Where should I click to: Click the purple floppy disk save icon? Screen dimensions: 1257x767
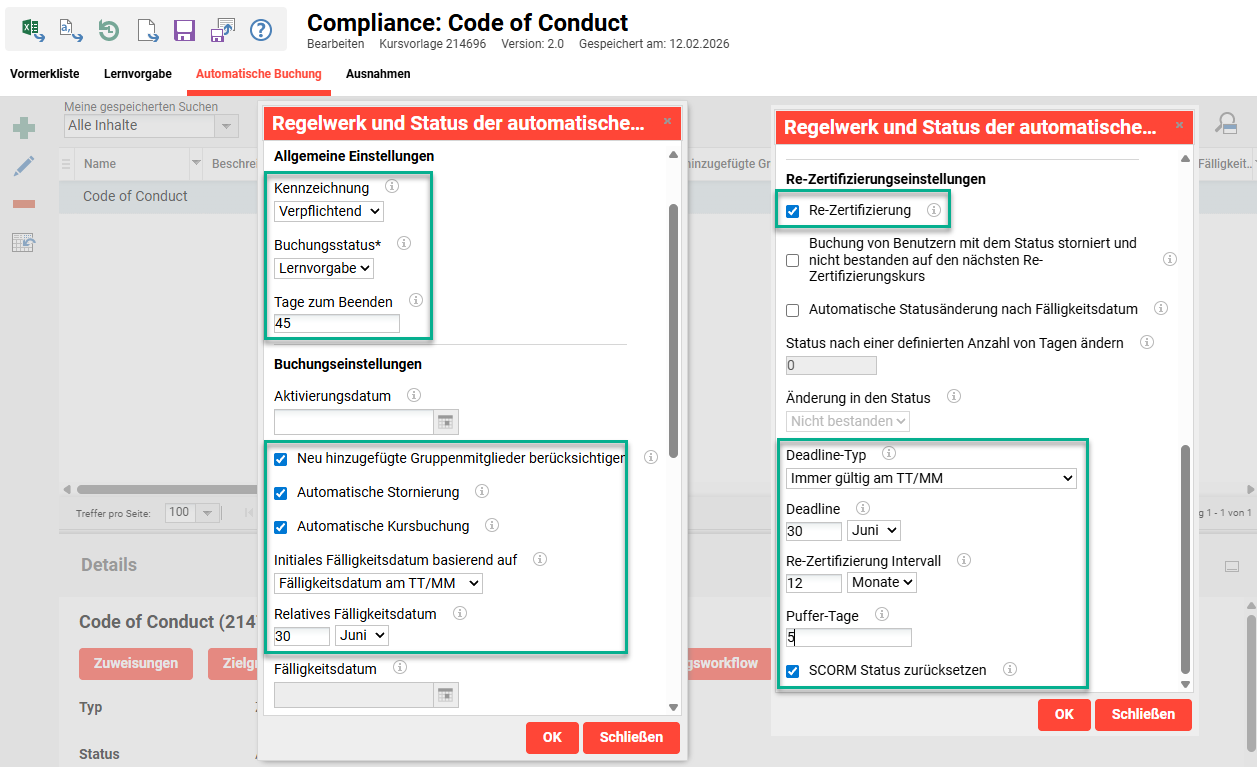tap(184, 30)
